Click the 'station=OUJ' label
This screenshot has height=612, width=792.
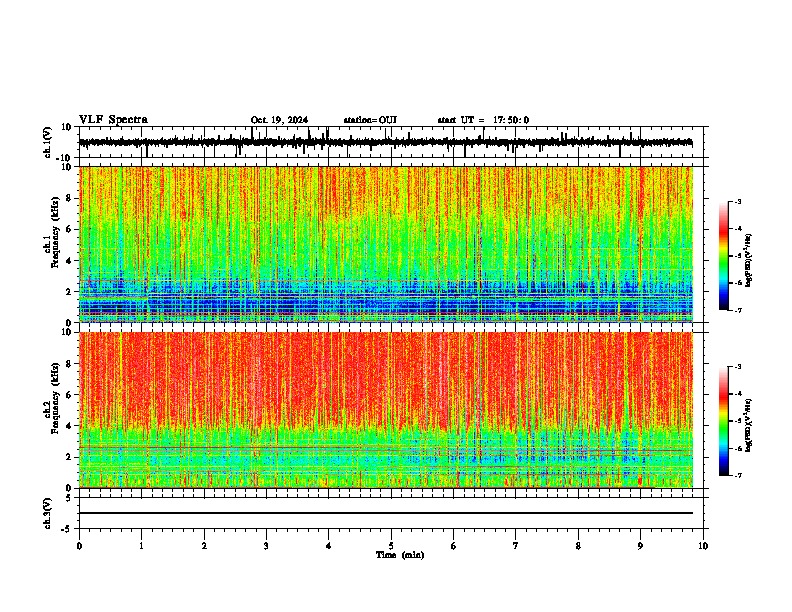tap(370, 120)
